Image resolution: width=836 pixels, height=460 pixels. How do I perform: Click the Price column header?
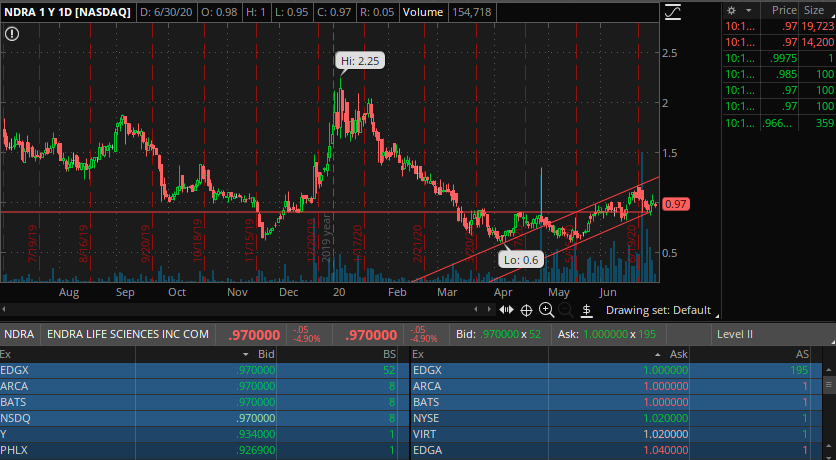coord(784,10)
